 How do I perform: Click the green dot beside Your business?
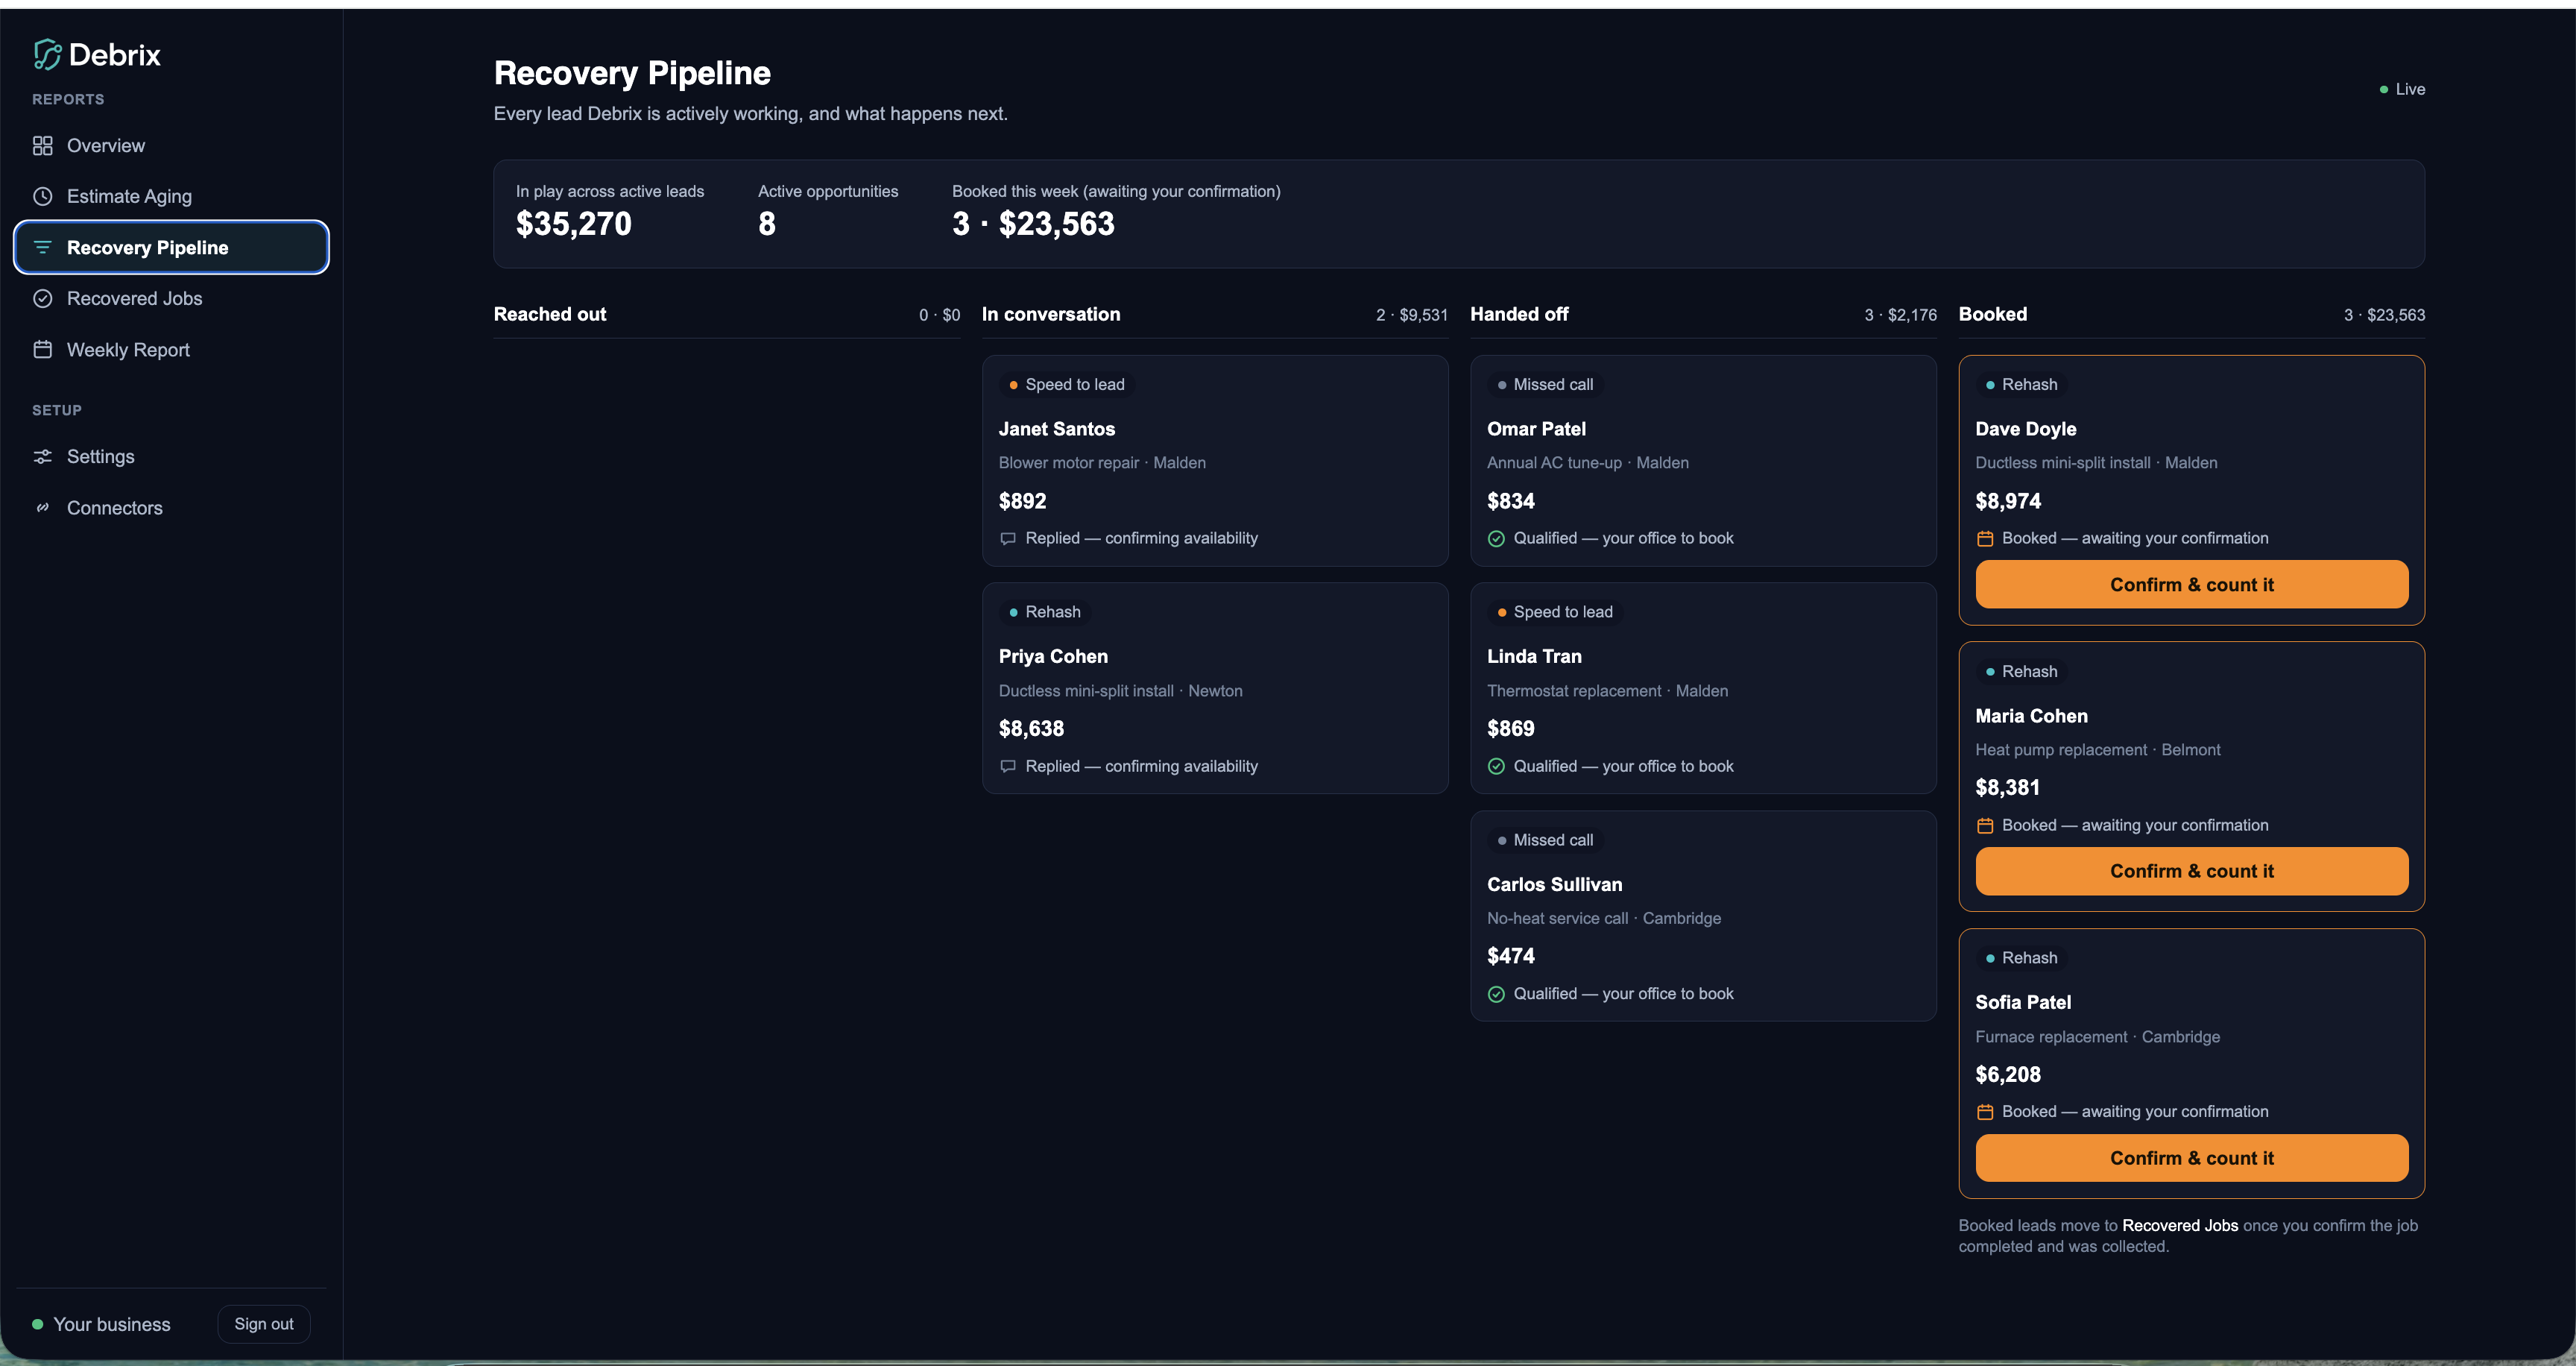[37, 1324]
